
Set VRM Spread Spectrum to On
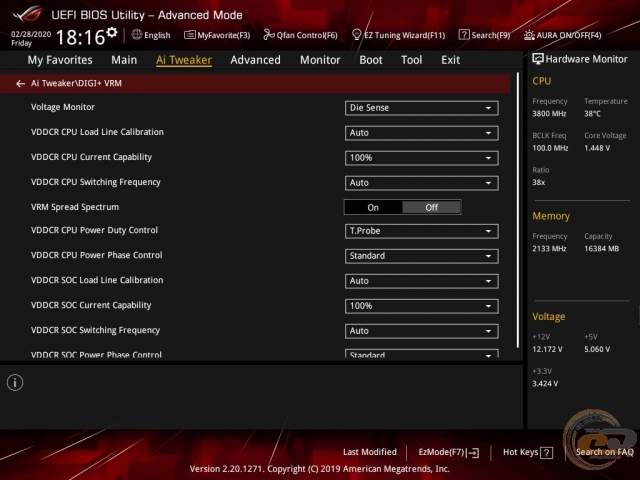point(373,207)
